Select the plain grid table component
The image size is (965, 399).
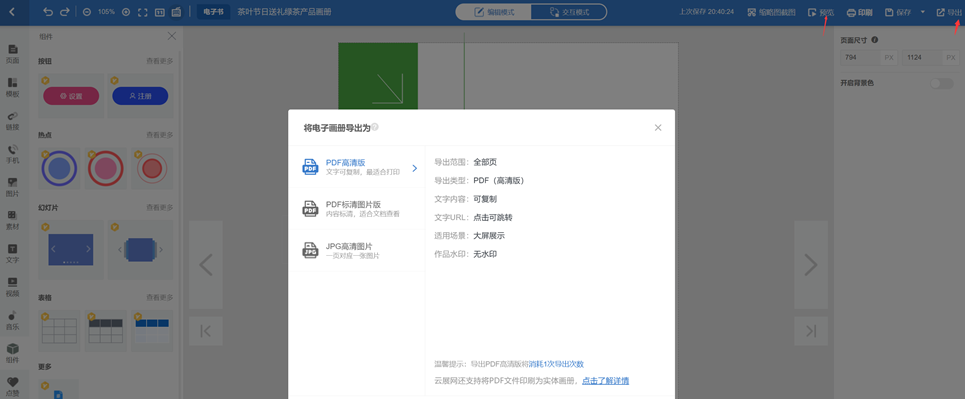tap(59, 331)
